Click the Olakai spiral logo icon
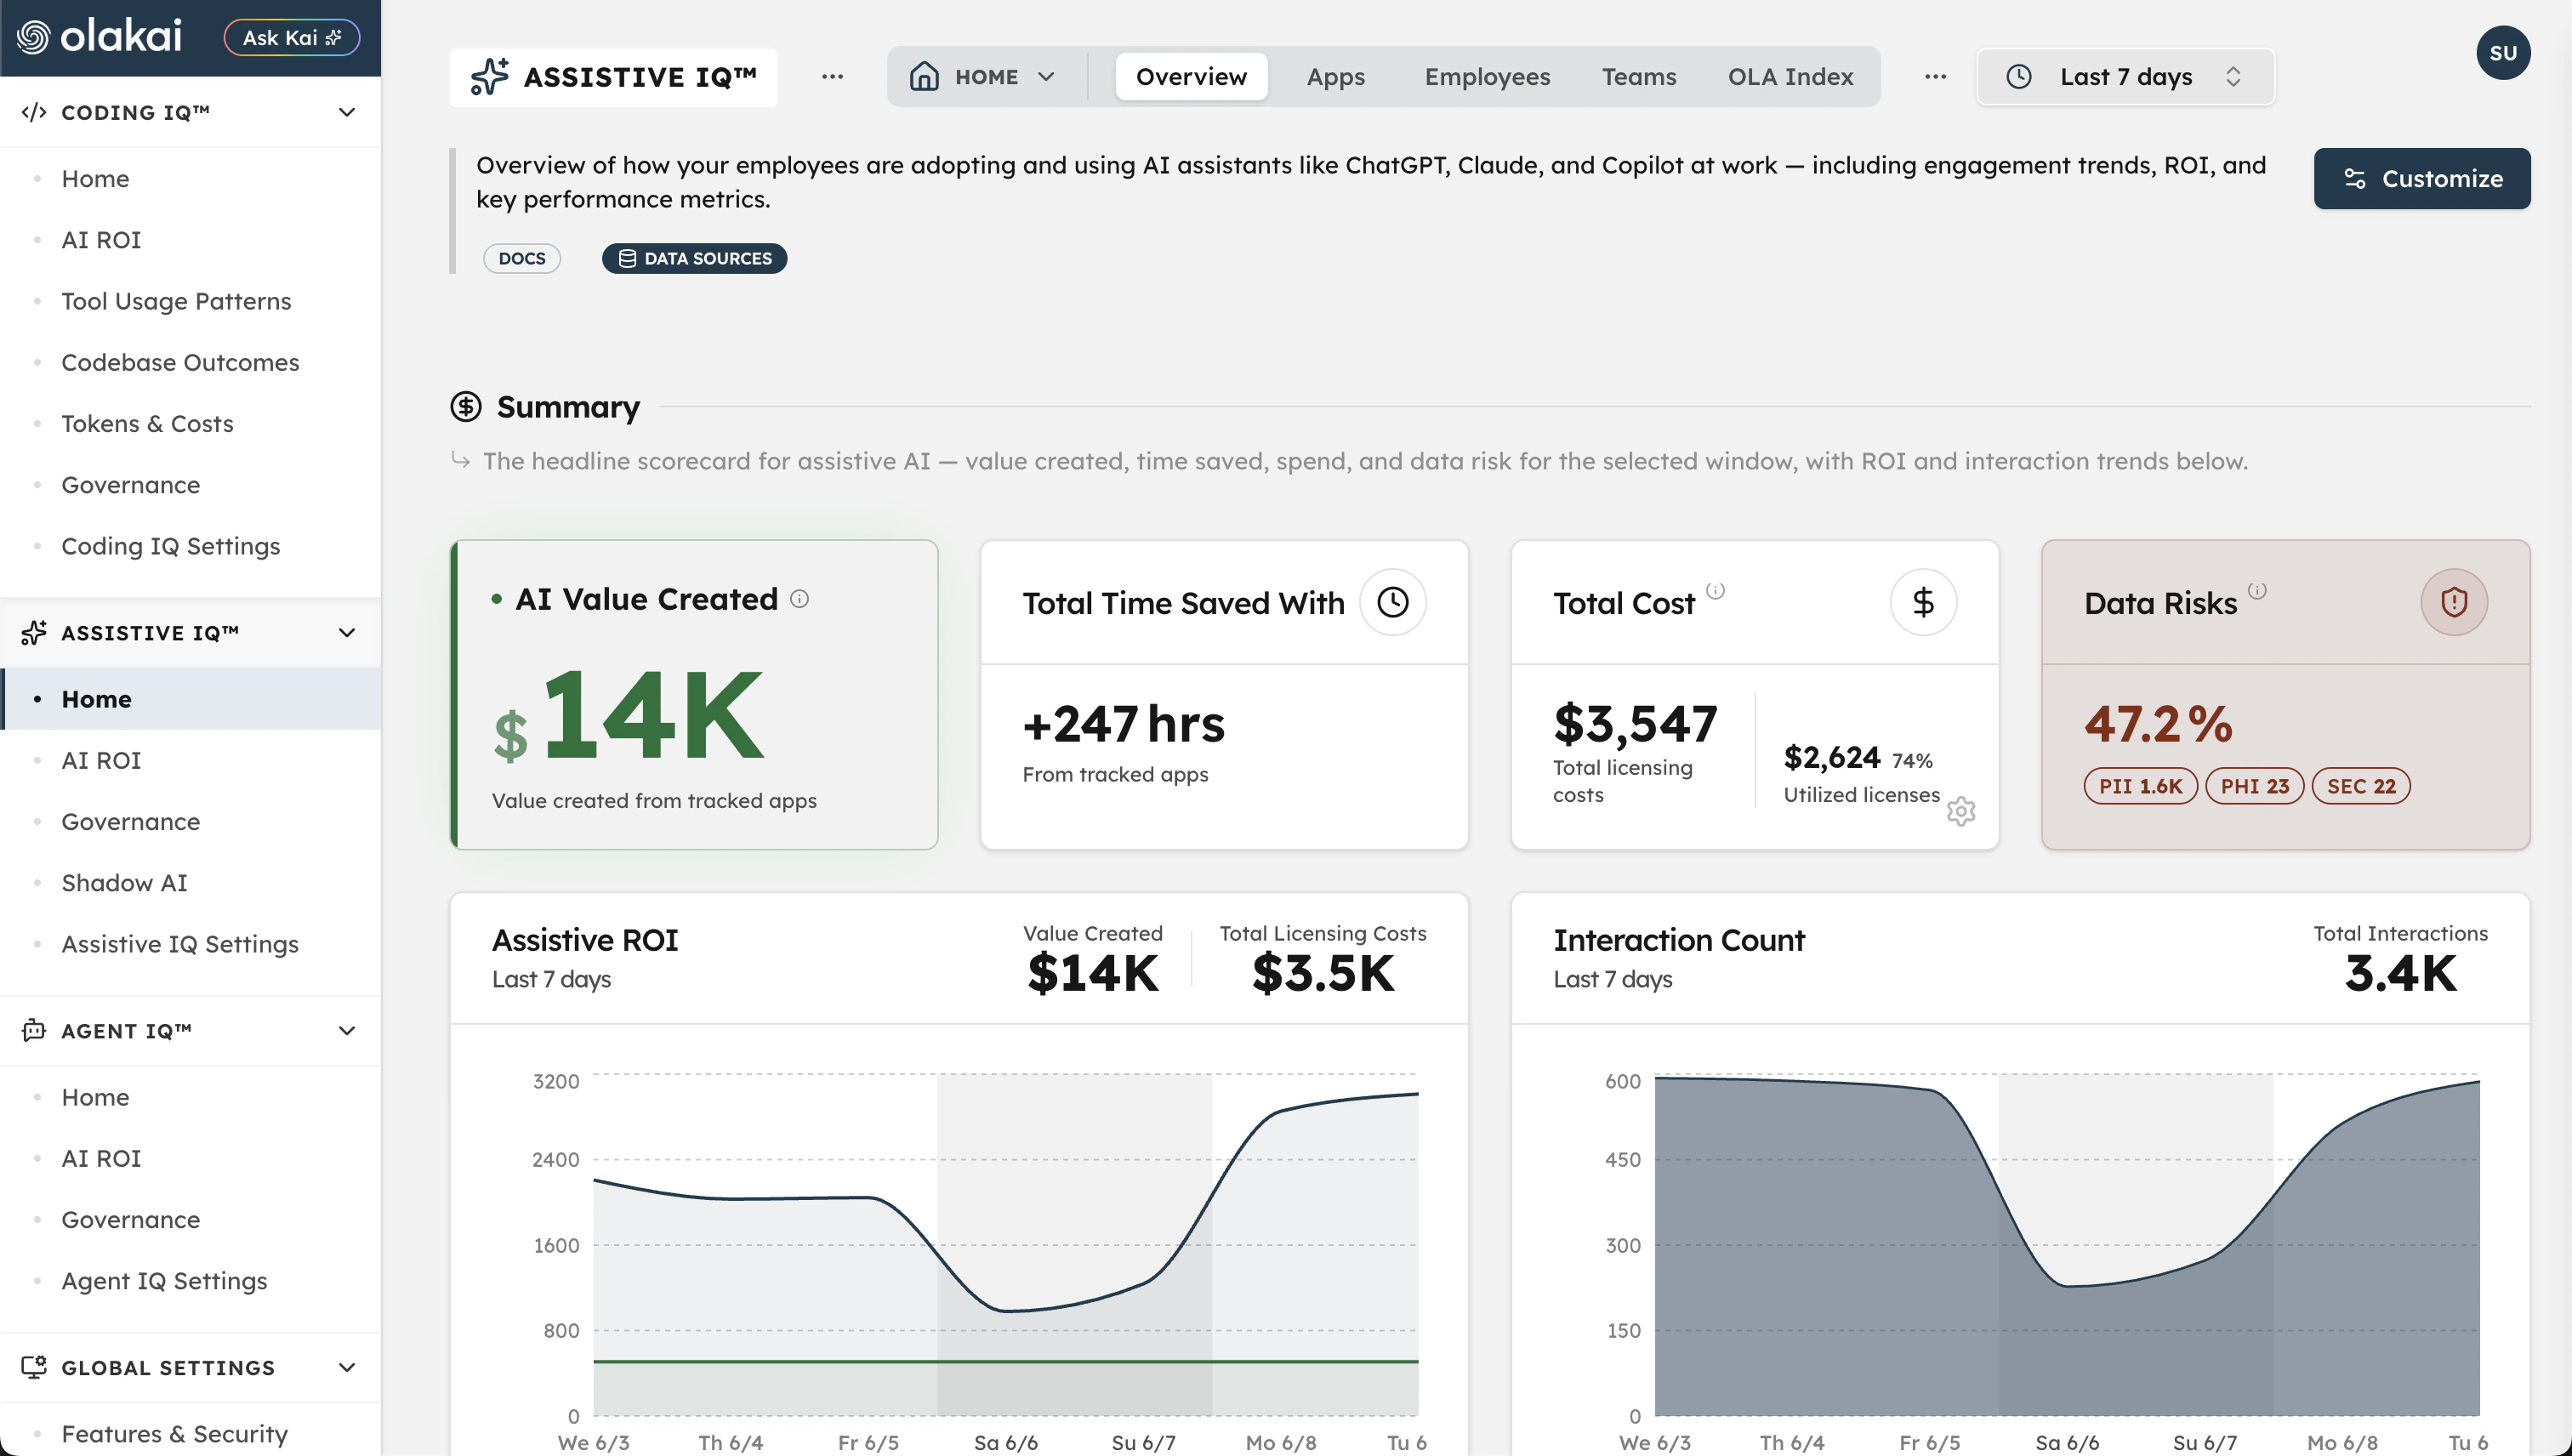The image size is (2572, 1456). click(x=33, y=37)
